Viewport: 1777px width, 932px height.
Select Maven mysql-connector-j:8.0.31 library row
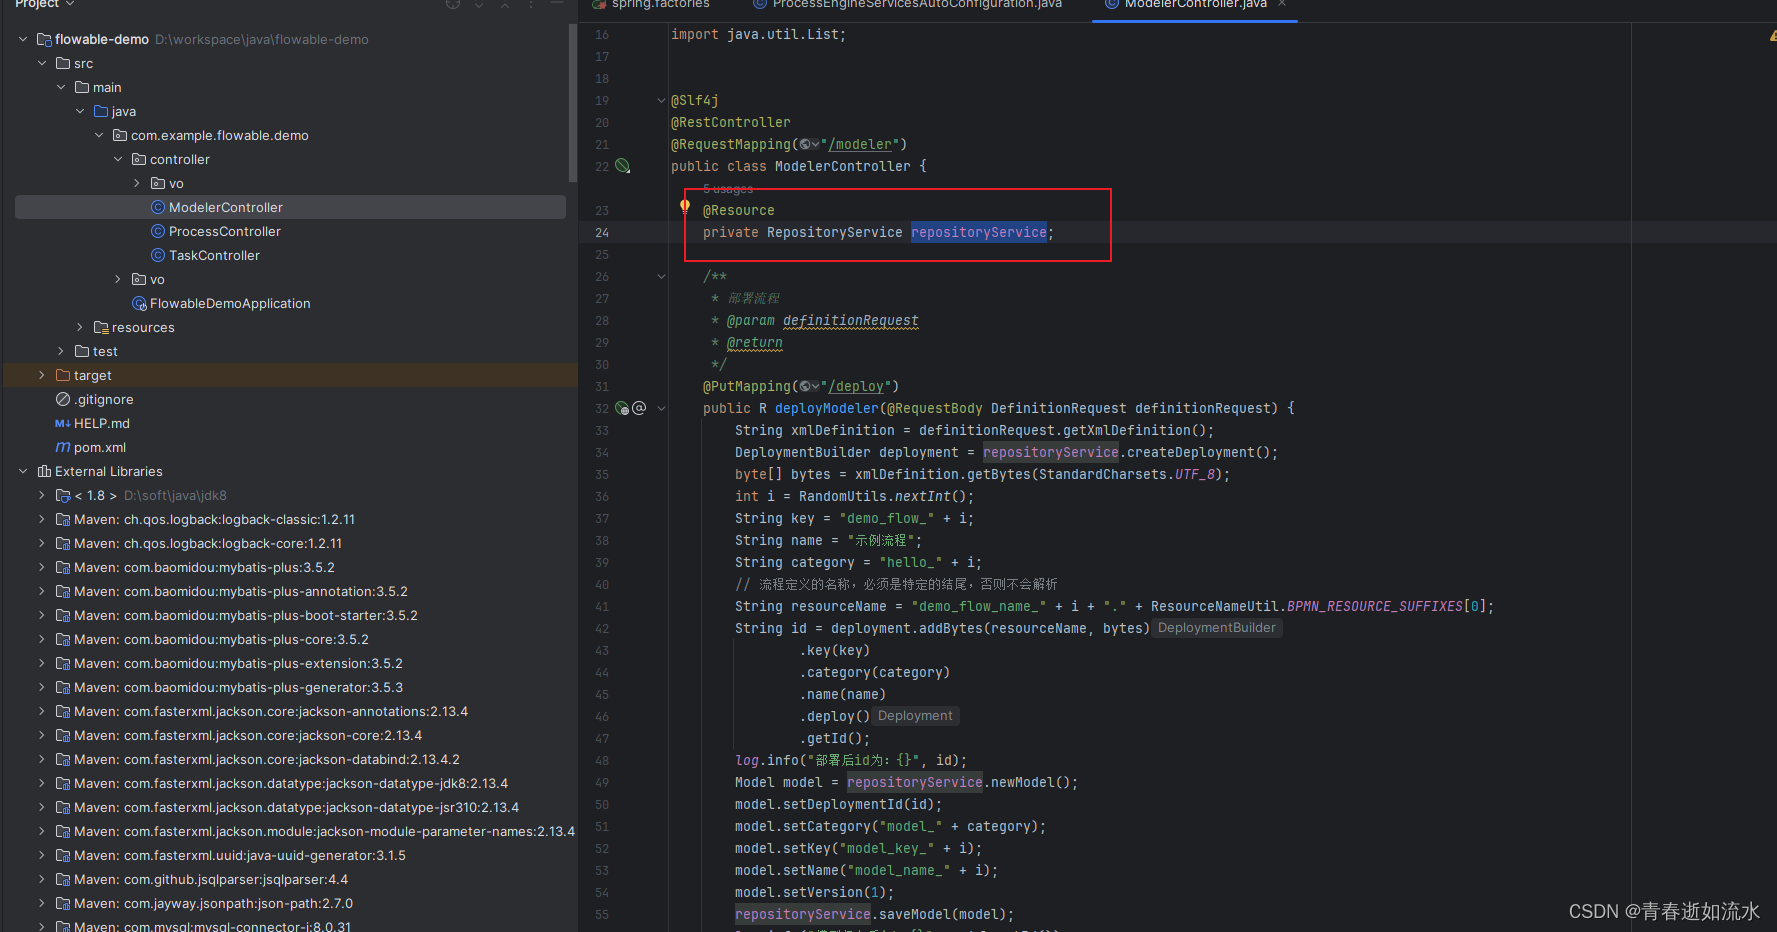tap(290, 926)
